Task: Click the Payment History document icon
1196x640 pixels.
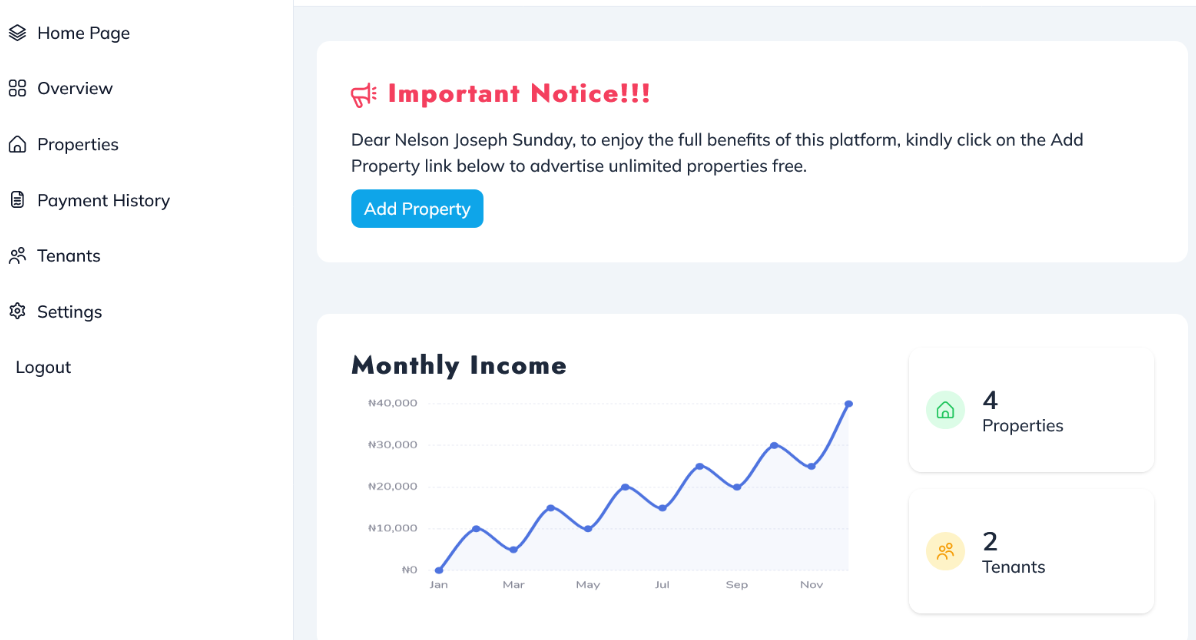Action: point(17,200)
